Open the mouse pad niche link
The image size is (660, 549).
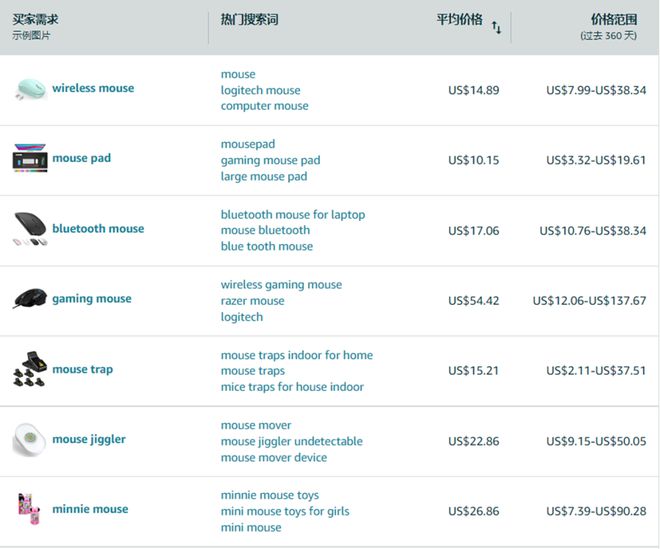[x=81, y=158]
